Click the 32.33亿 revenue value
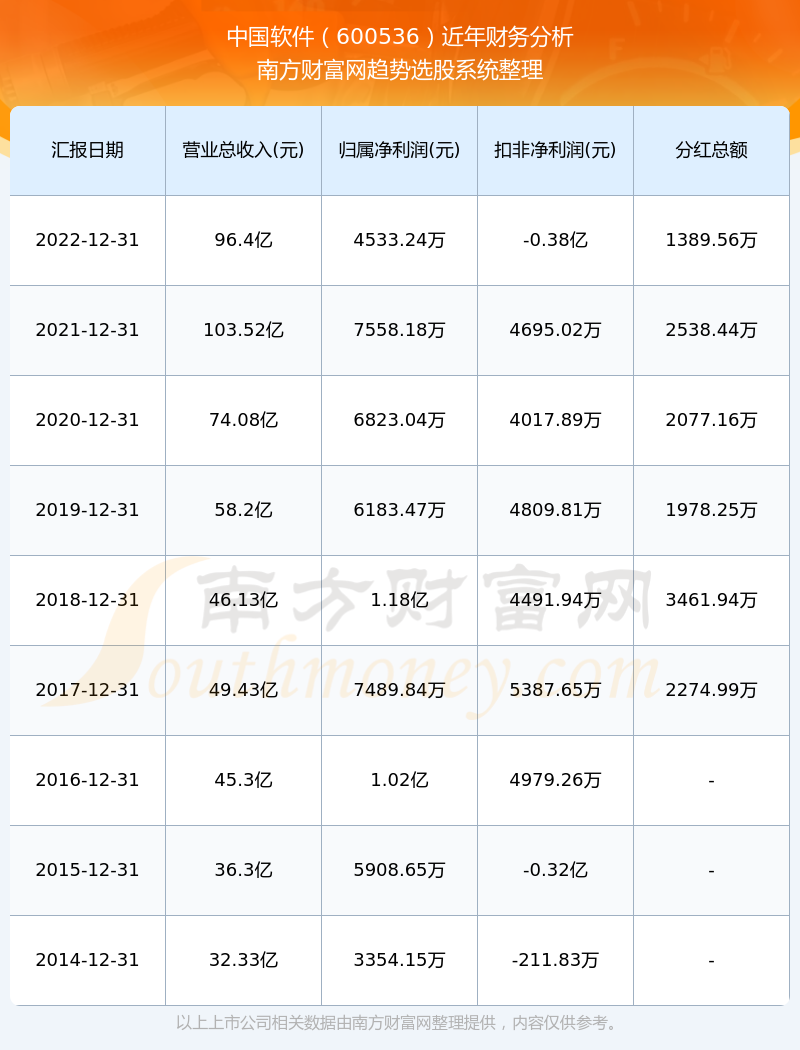This screenshot has width=800, height=1050. pos(244,960)
